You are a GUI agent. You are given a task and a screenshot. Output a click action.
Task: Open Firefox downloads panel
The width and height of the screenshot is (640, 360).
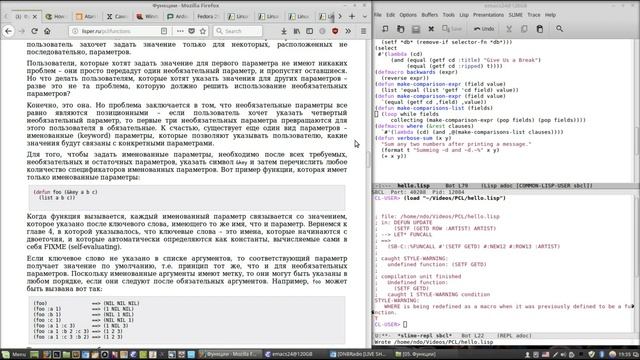[x=284, y=31]
